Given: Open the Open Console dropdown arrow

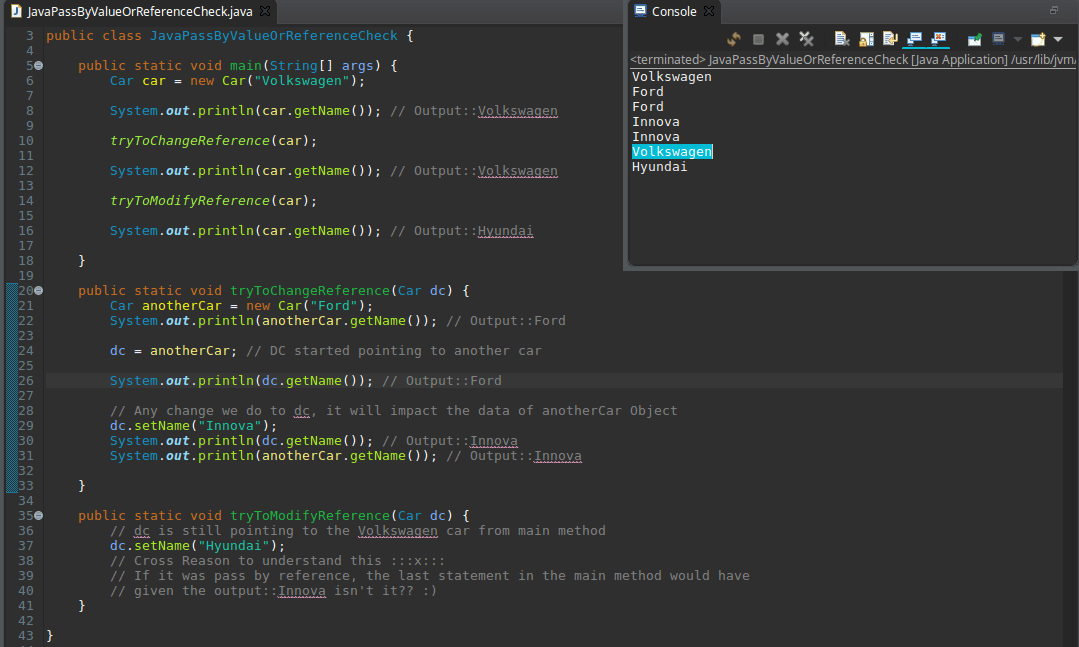Looking at the screenshot, I should coord(1057,39).
